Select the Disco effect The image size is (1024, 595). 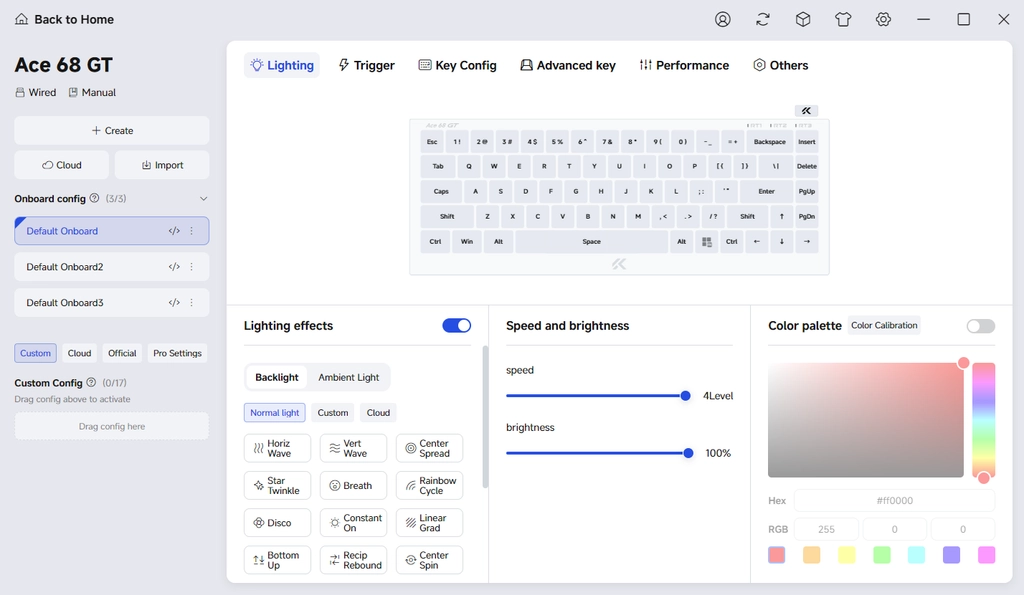click(x=278, y=523)
